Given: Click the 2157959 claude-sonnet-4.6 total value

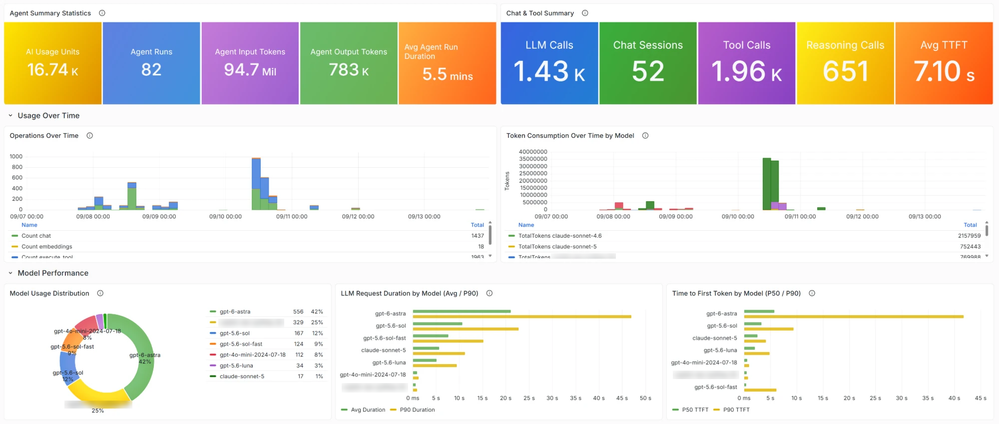Looking at the screenshot, I should [967, 236].
